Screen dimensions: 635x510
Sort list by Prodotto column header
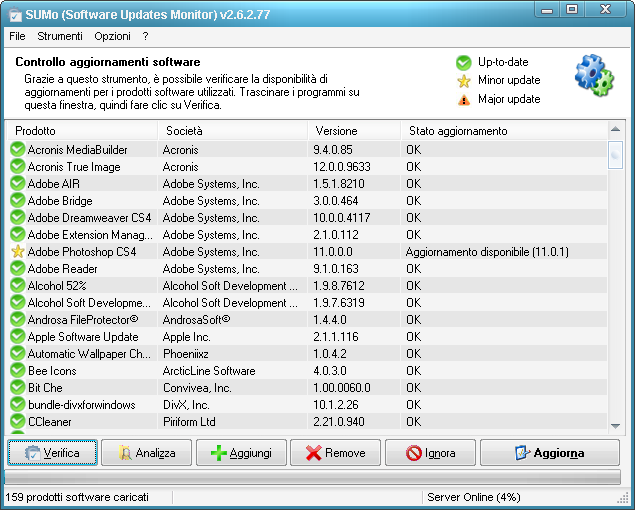[80, 131]
